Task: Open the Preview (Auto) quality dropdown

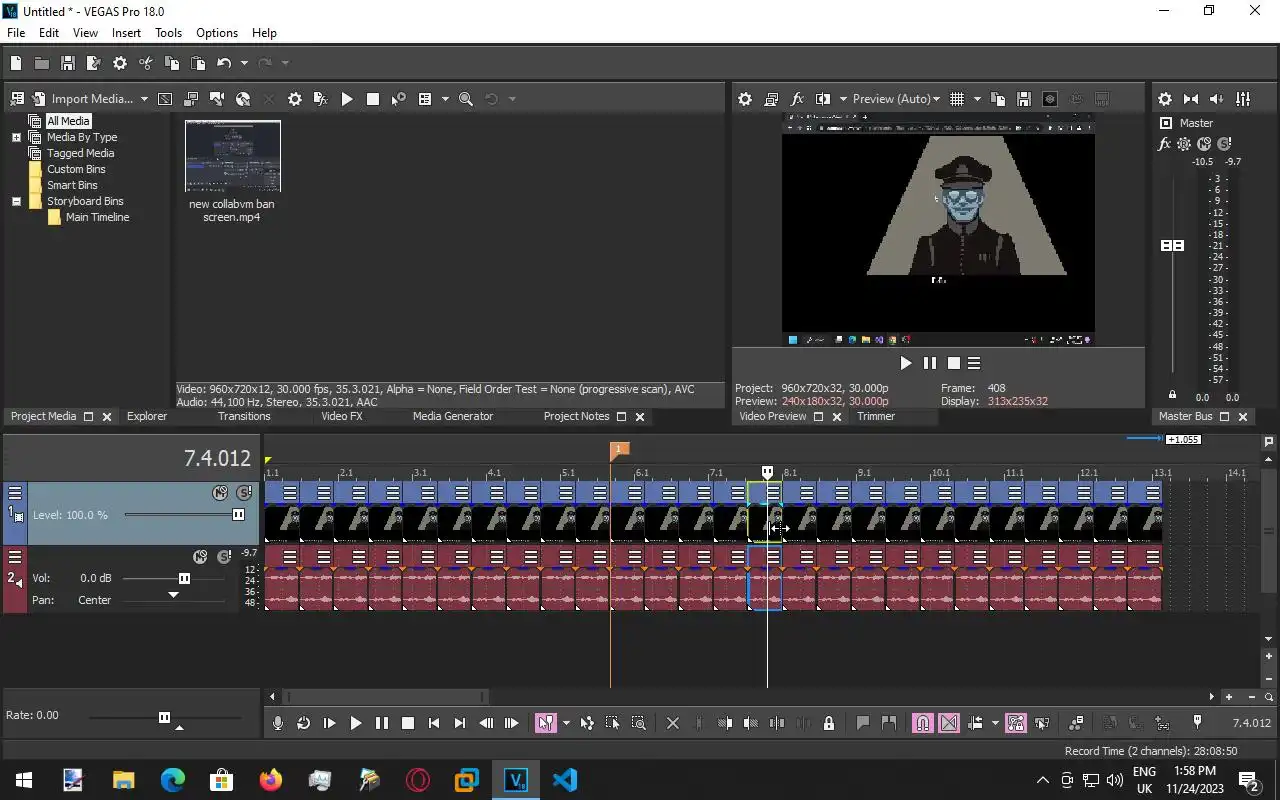Action: tap(896, 99)
